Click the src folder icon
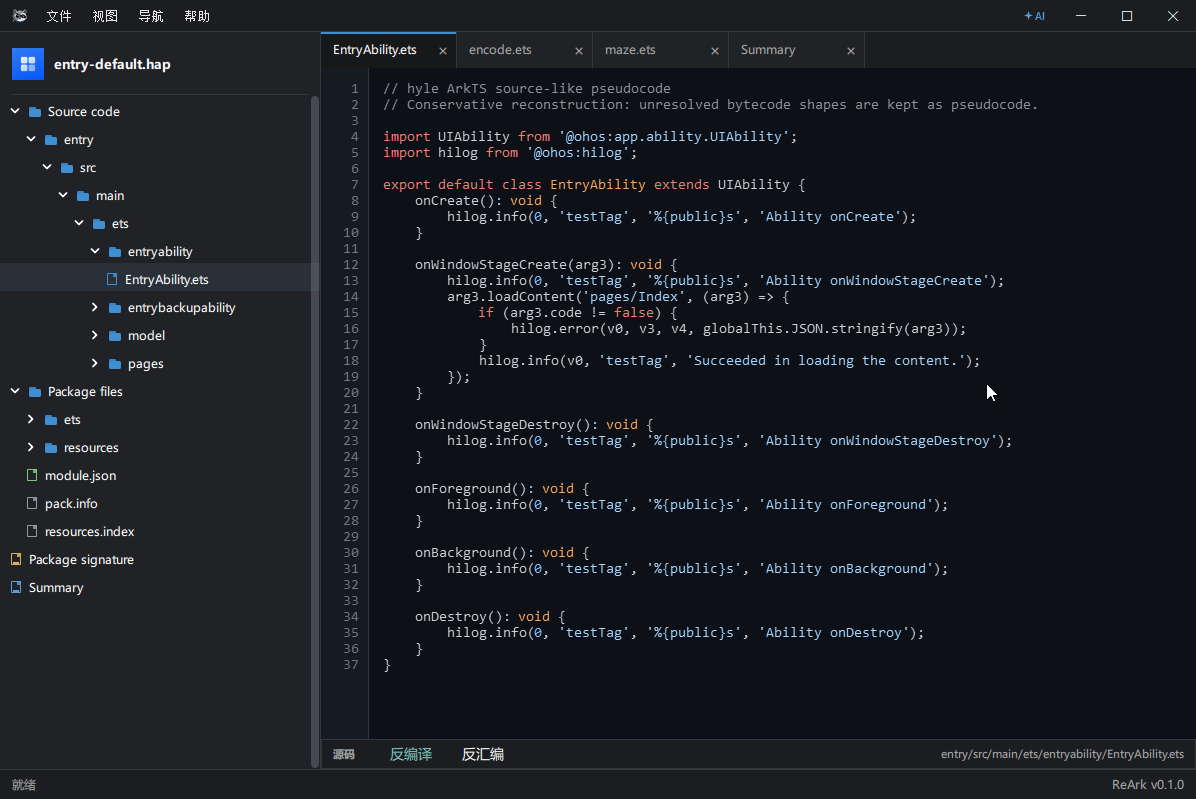Viewport: 1196px width, 799px height. coord(67,168)
